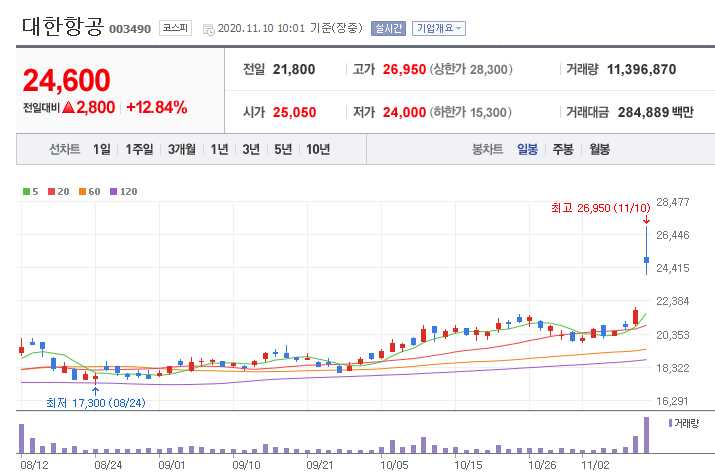Click the 2020.11.10 10:01 timestamp text
The width and height of the screenshot is (715, 476).
261,28
